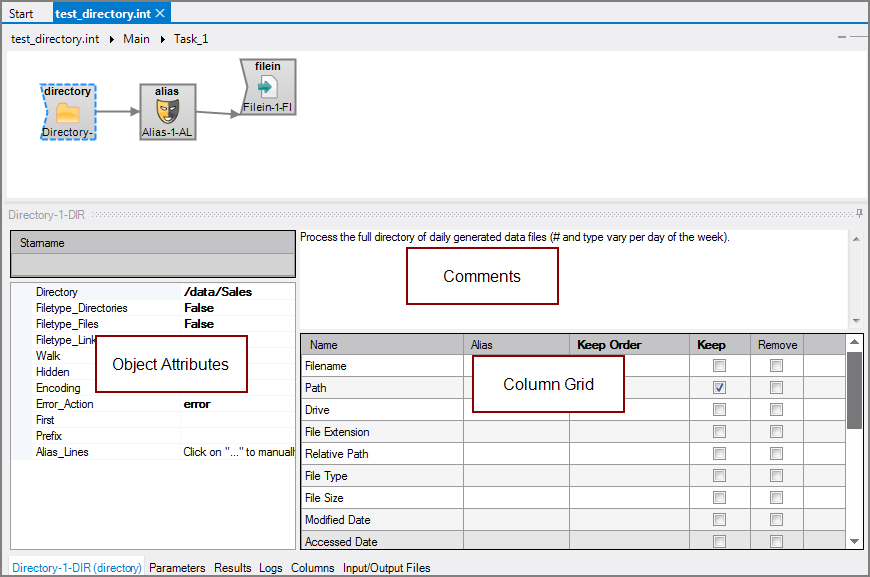Check Remove for Path row

point(776,387)
